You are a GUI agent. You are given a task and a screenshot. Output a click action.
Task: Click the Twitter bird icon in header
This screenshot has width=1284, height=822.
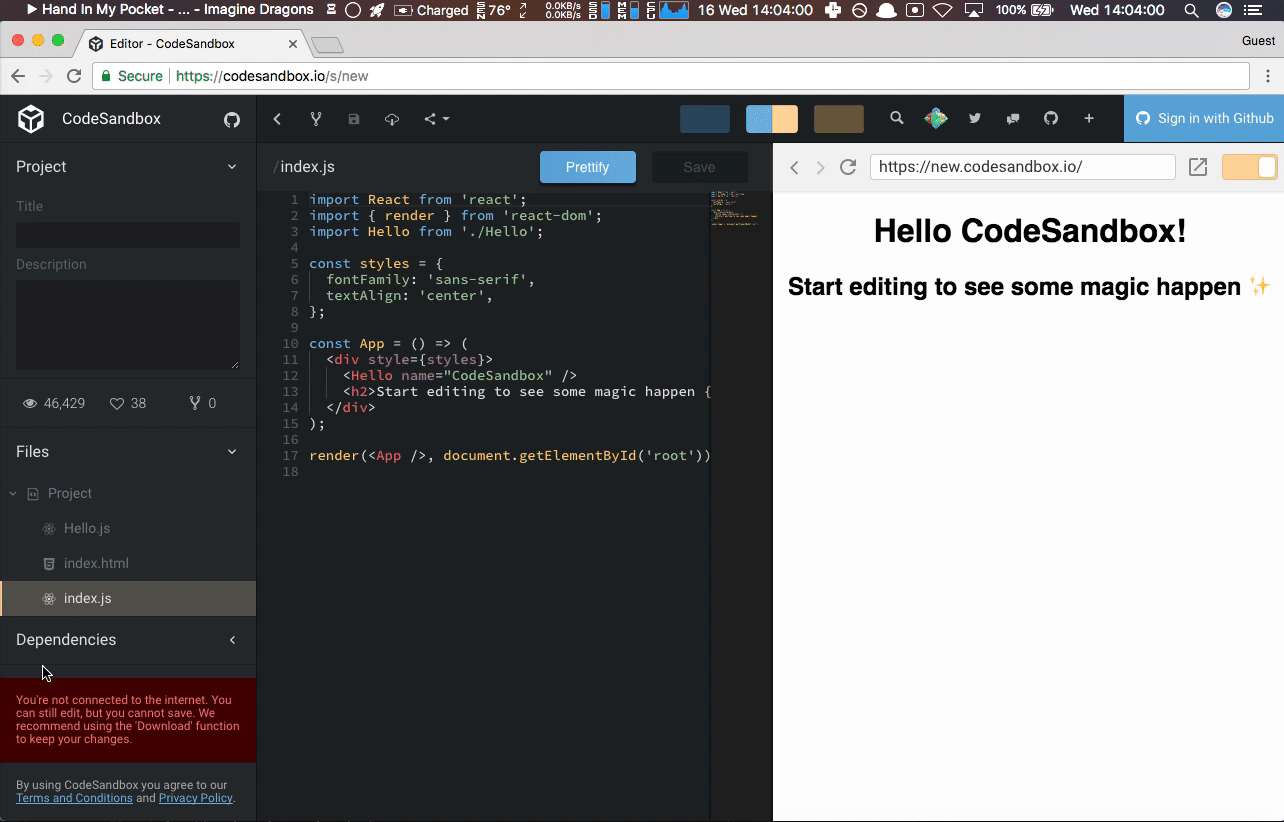click(974, 118)
